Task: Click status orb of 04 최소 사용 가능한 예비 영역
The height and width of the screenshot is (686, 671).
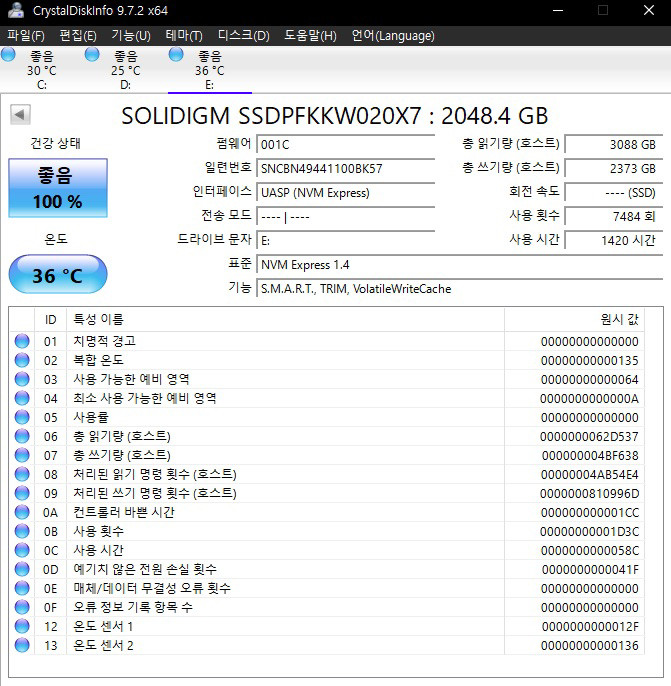Action: 22,398
